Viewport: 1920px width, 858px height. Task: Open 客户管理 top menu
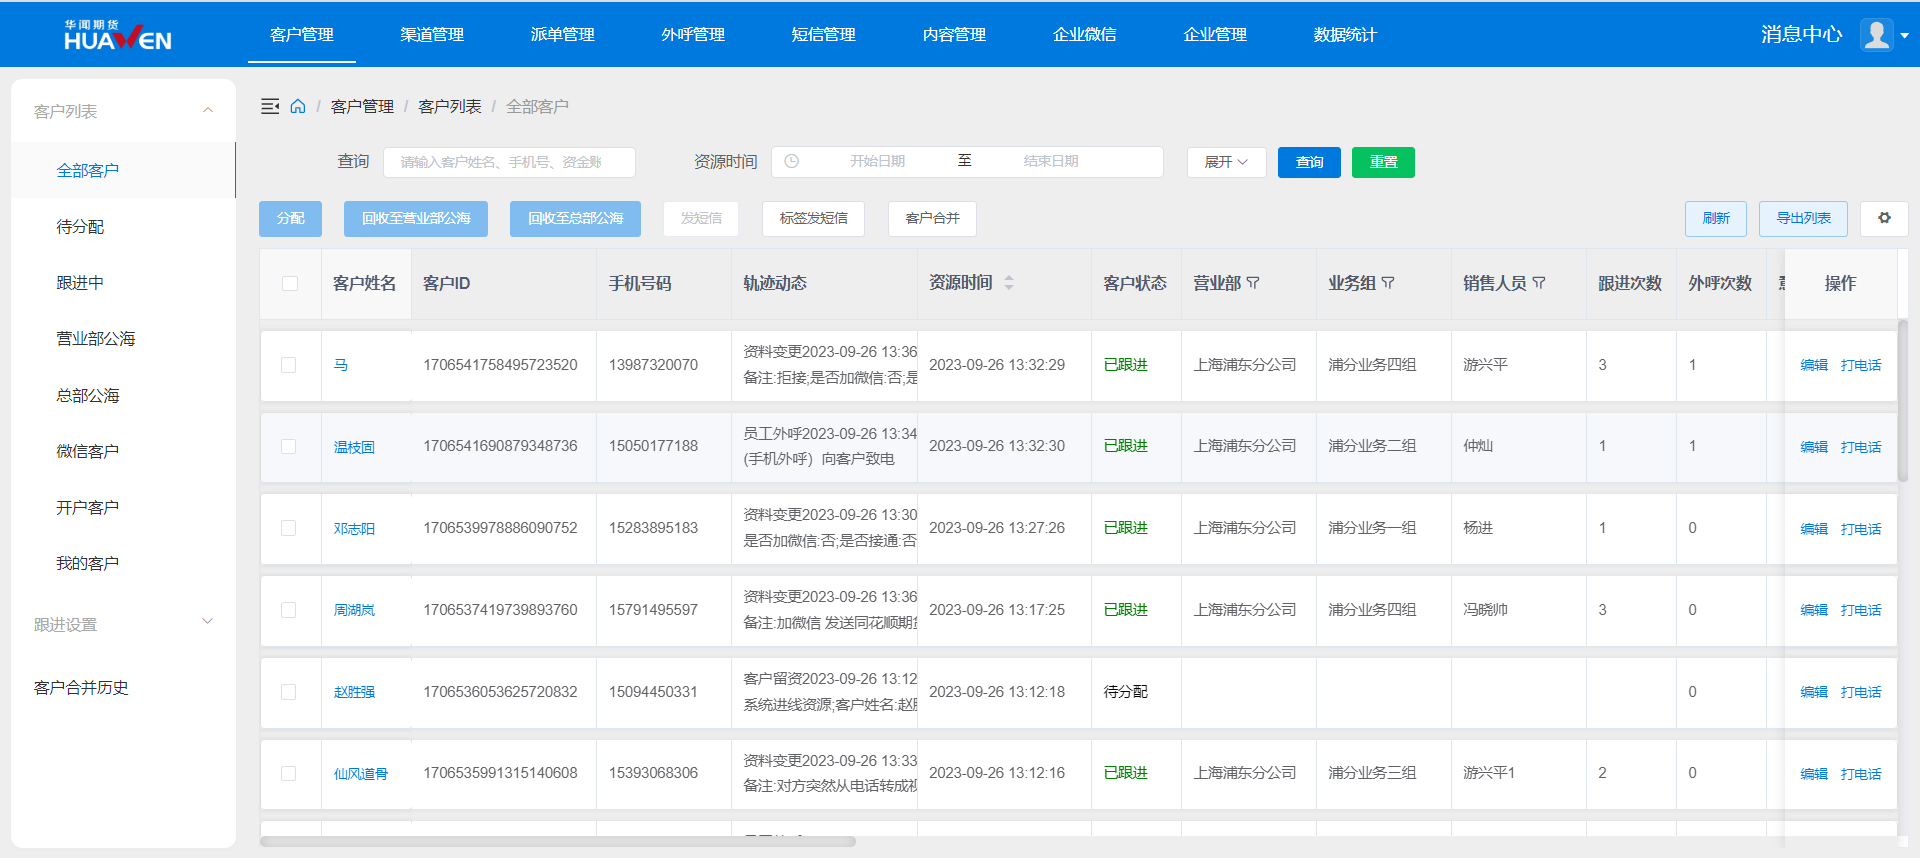point(302,34)
